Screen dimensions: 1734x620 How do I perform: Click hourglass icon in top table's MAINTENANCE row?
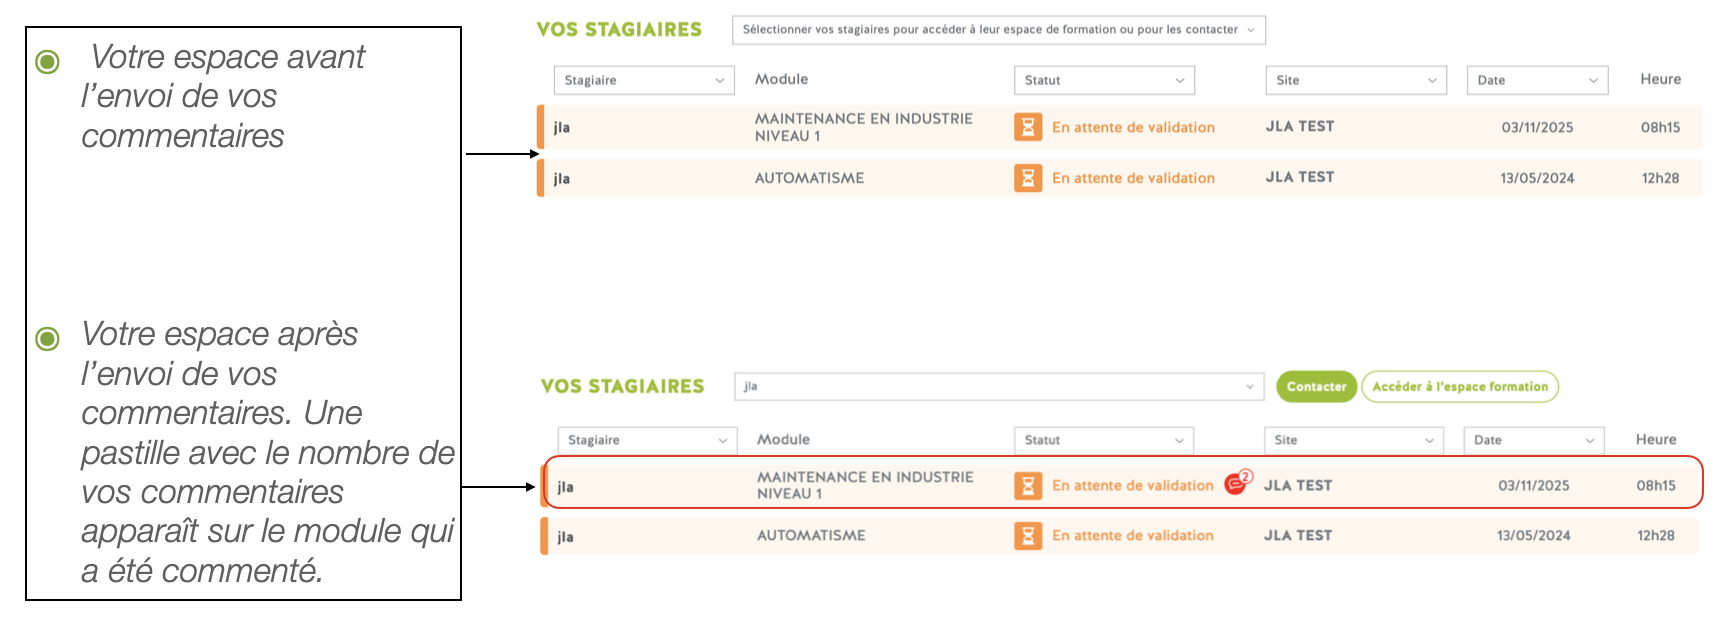[1027, 127]
